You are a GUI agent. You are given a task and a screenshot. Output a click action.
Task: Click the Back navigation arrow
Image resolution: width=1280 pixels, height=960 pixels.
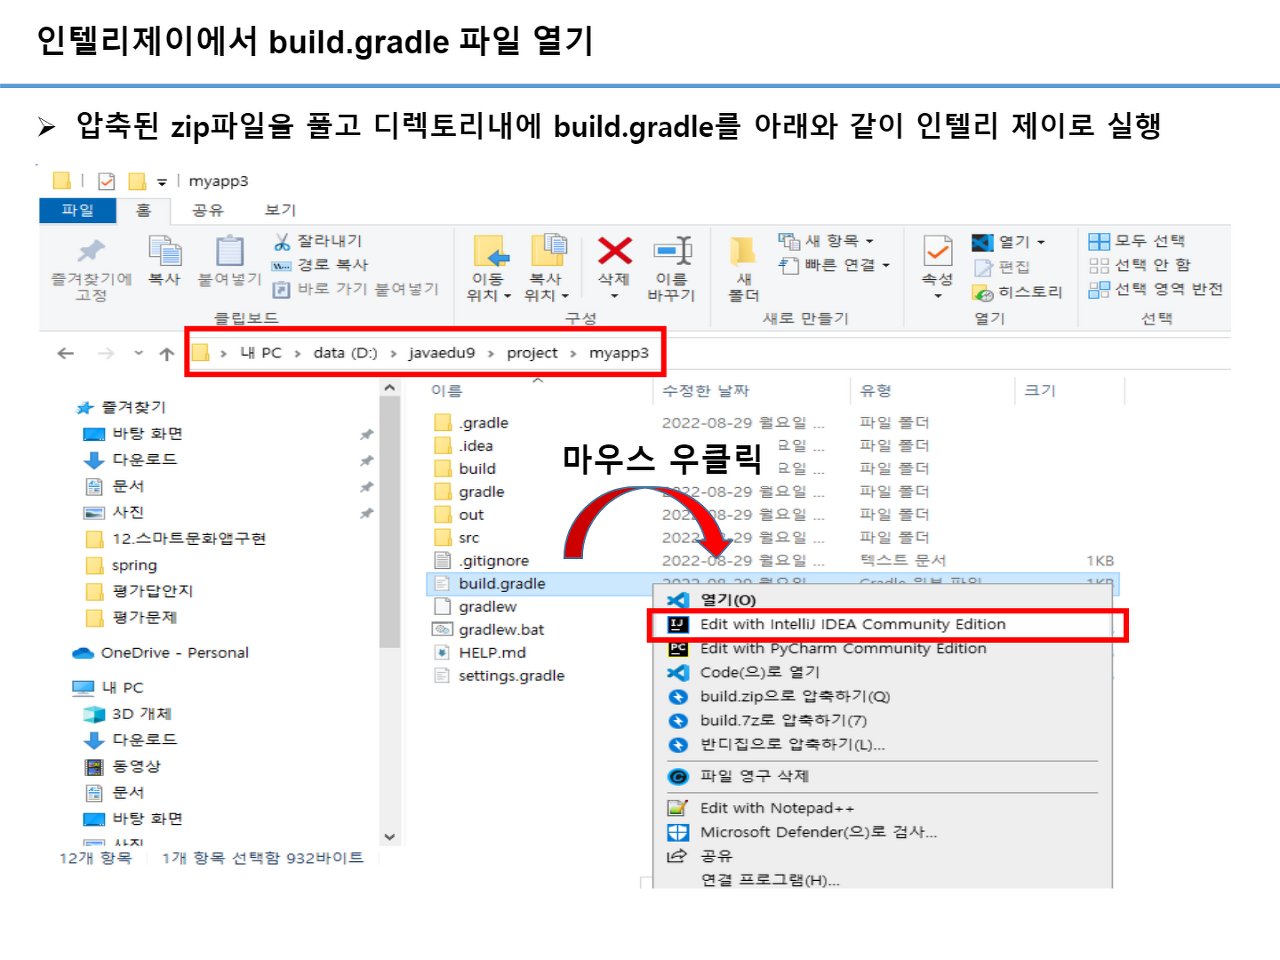(66, 353)
